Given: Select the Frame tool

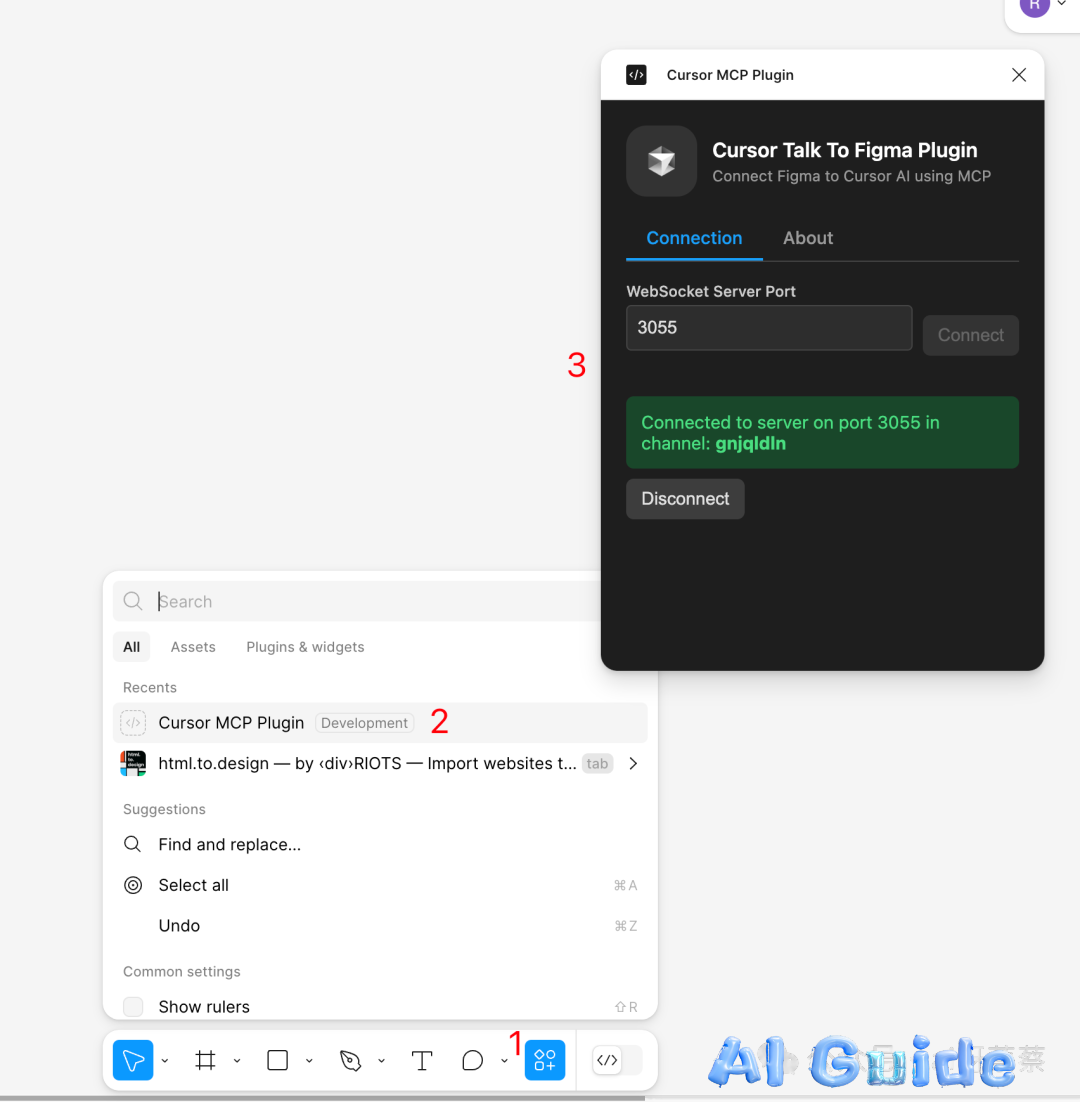Looking at the screenshot, I should pyautogui.click(x=205, y=1060).
